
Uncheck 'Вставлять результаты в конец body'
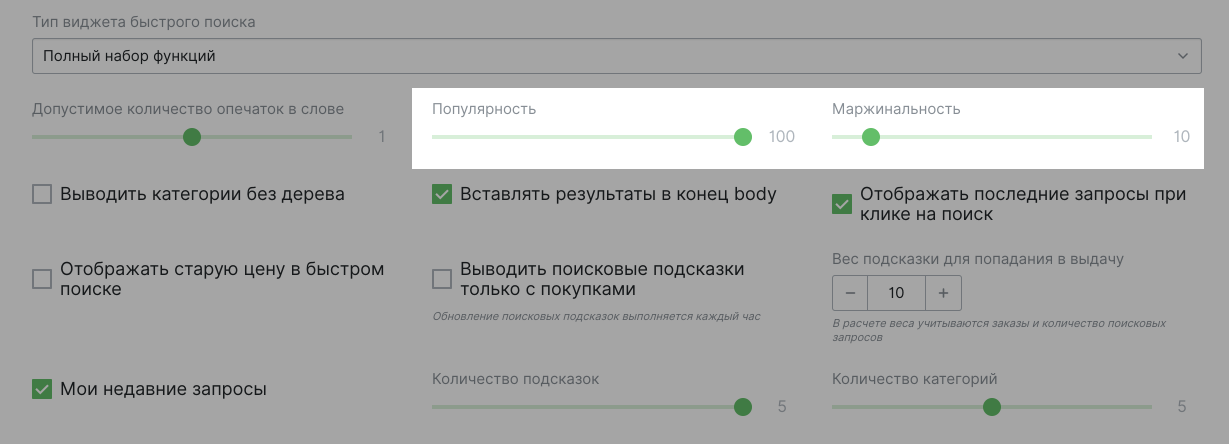point(442,194)
